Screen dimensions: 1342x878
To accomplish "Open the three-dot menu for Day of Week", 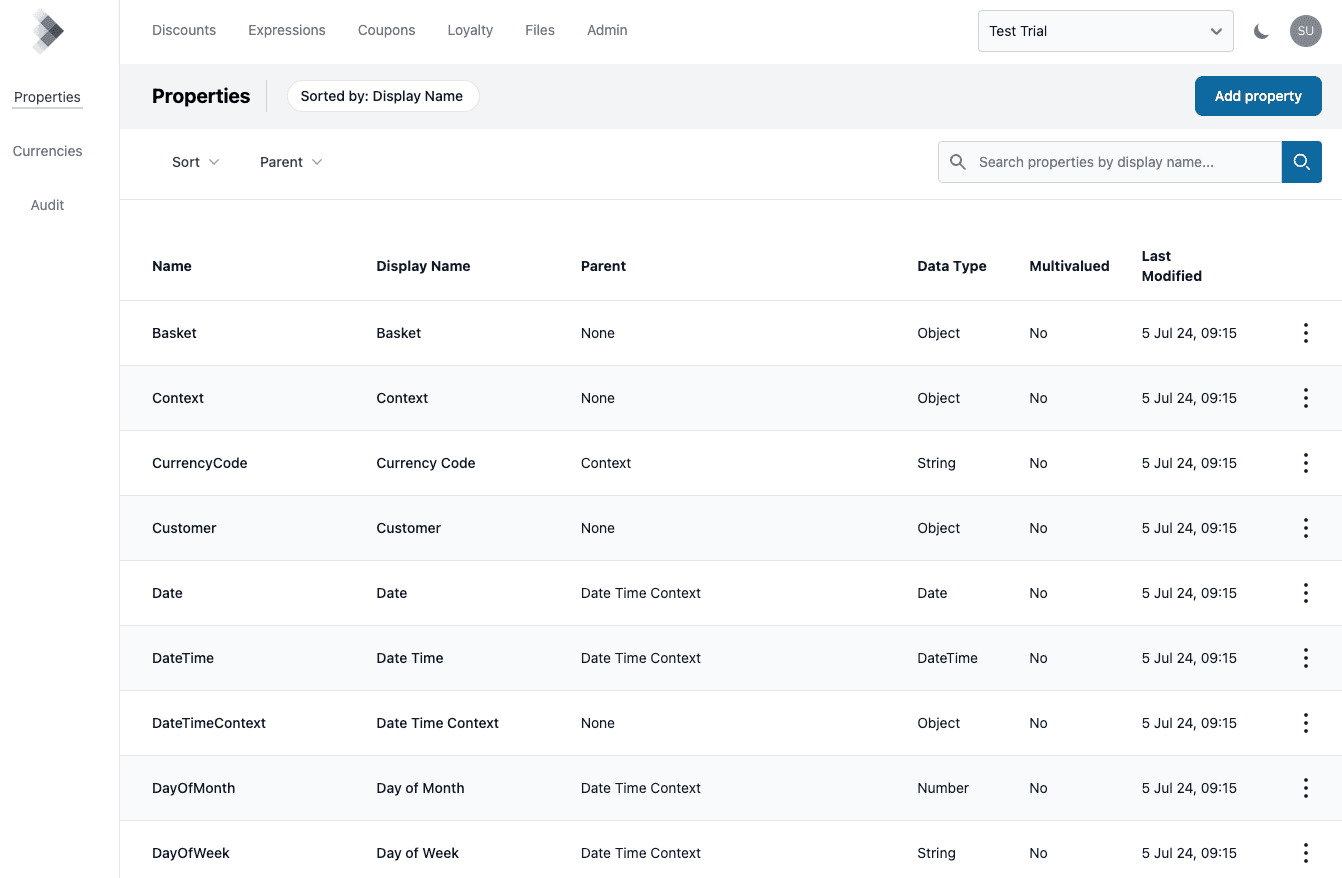I will pyautogui.click(x=1305, y=853).
